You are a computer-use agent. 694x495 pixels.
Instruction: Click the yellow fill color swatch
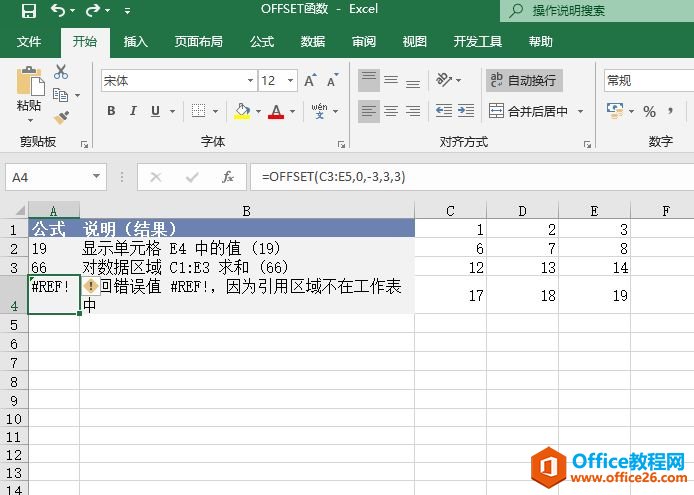[242, 111]
